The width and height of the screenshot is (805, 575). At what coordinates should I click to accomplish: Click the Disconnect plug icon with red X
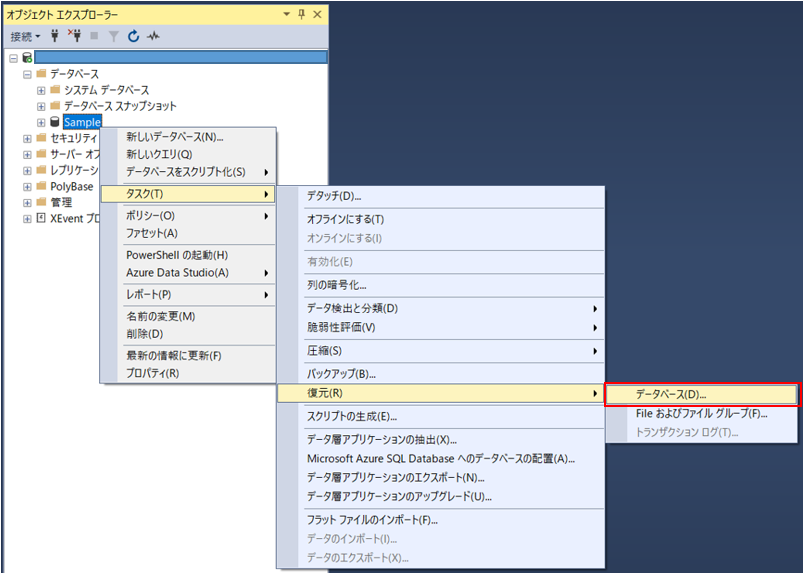pos(75,35)
